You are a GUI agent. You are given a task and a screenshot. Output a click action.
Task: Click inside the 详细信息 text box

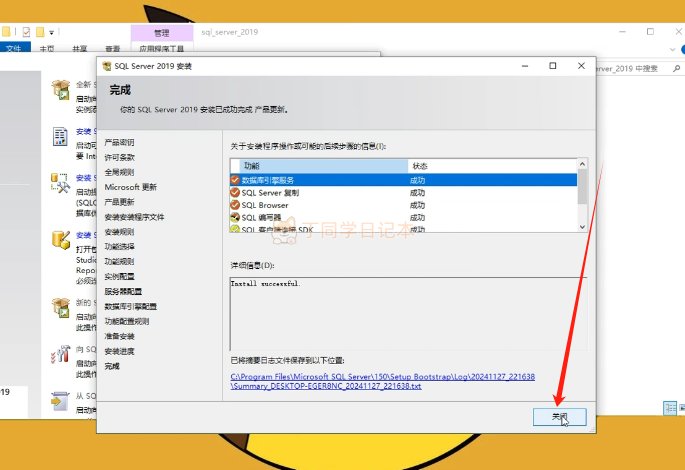click(x=408, y=314)
